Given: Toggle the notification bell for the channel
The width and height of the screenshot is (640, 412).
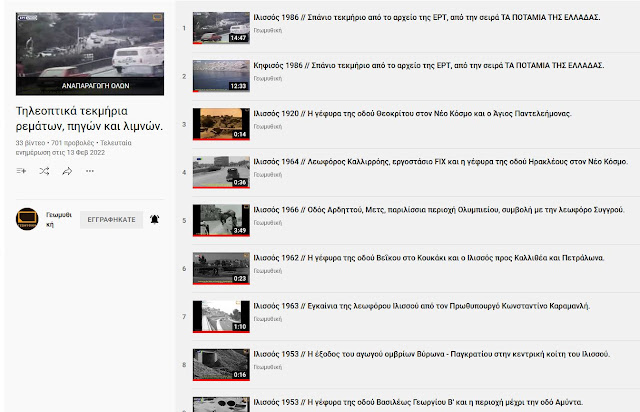Looking at the screenshot, I should click(154, 220).
